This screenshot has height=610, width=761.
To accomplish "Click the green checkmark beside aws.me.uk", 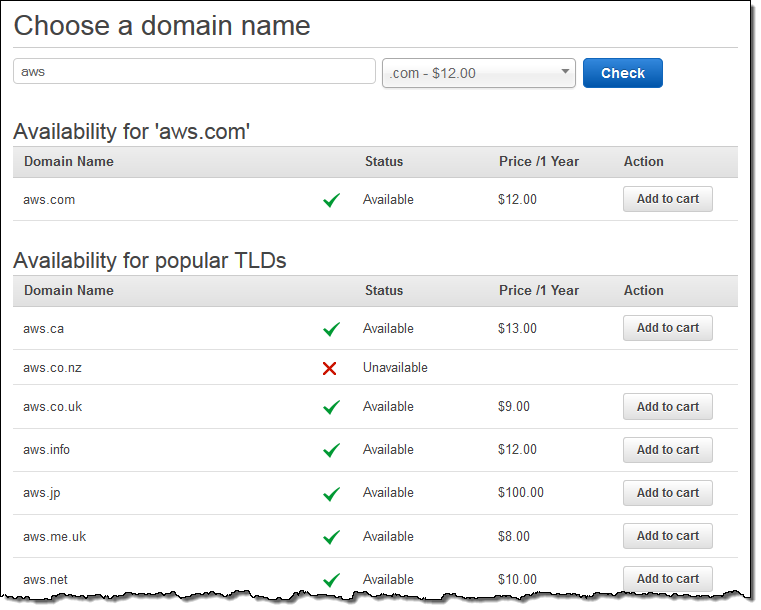I will pos(331,536).
